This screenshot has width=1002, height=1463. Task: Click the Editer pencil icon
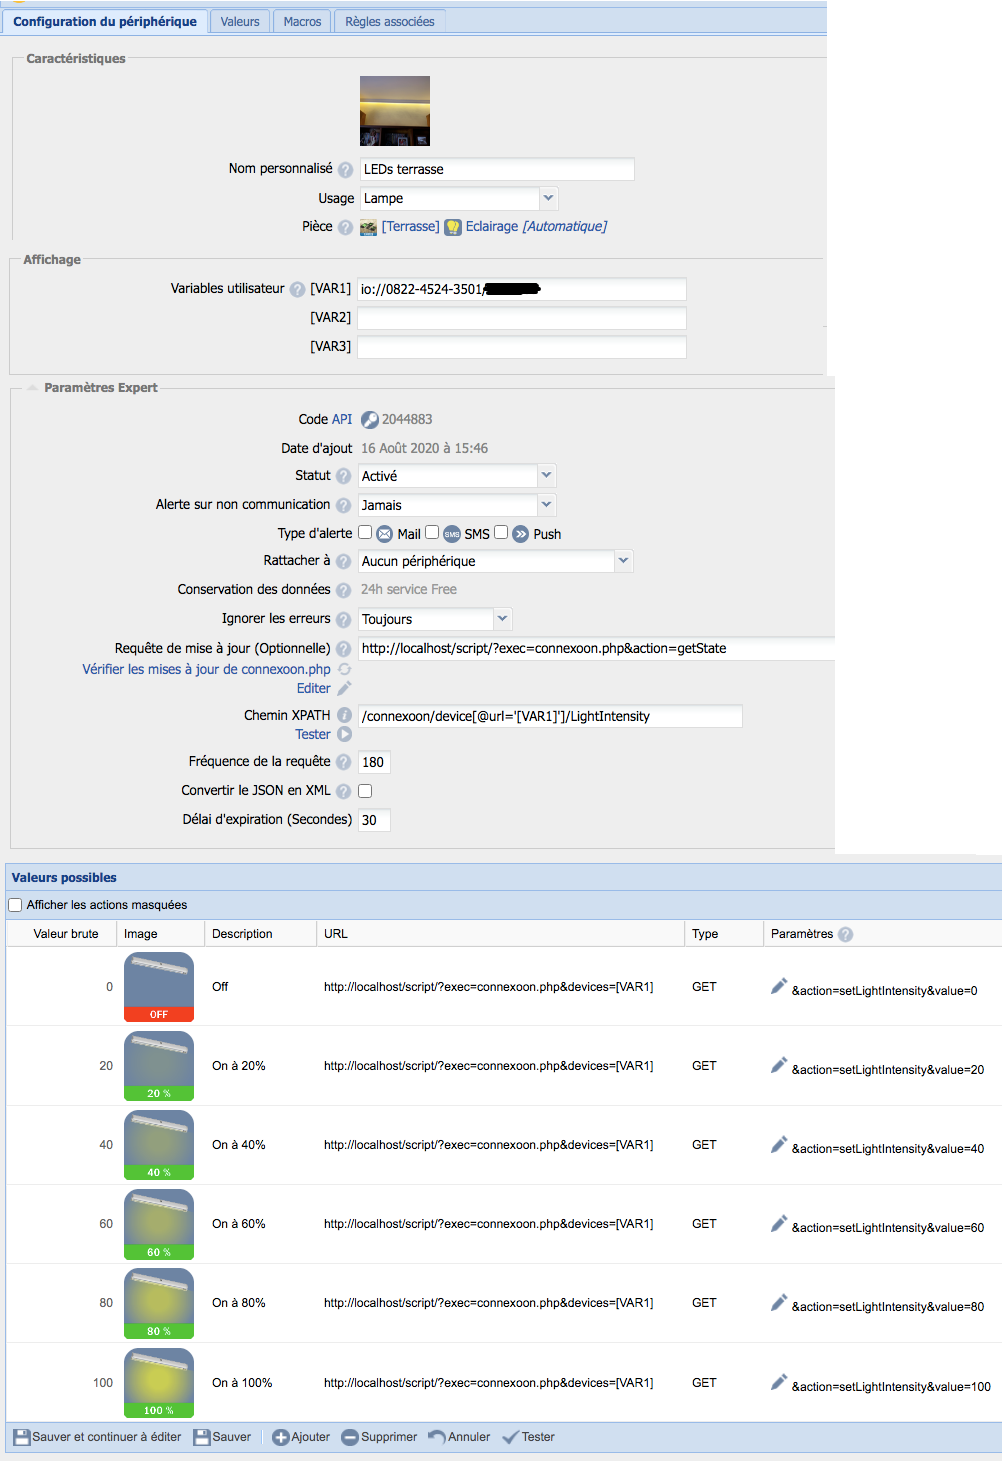pyautogui.click(x=344, y=689)
